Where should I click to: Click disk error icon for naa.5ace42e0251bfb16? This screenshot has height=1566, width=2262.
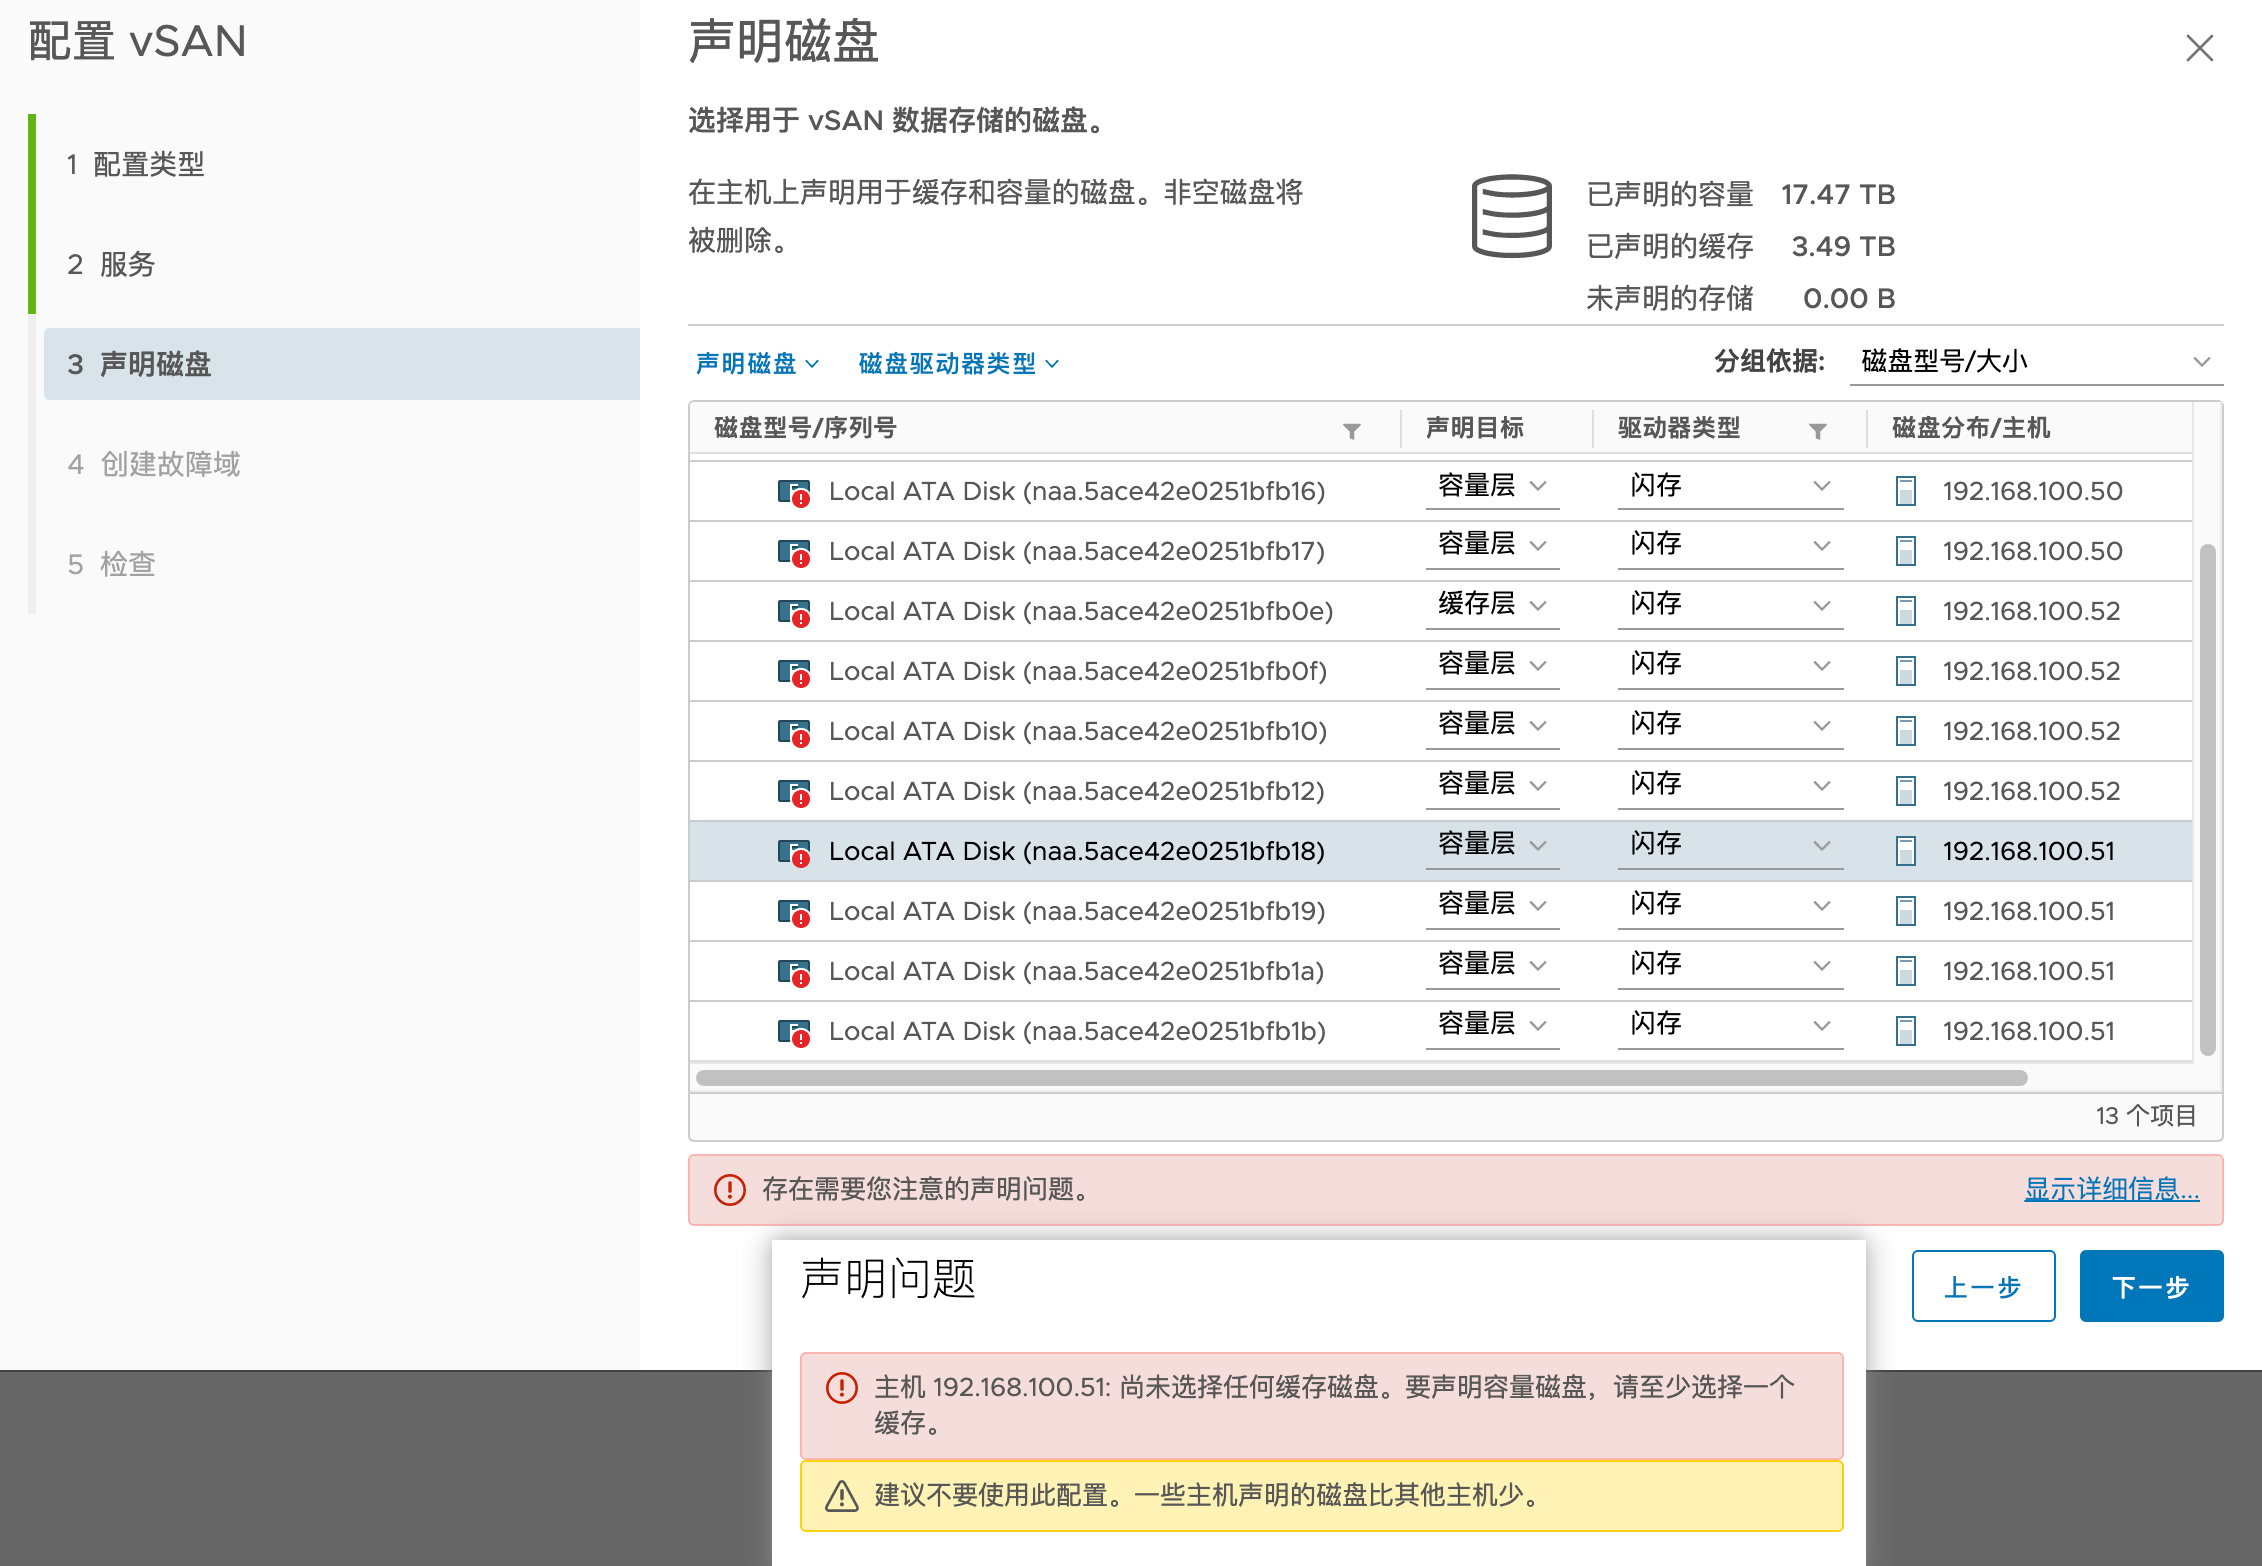click(x=794, y=492)
